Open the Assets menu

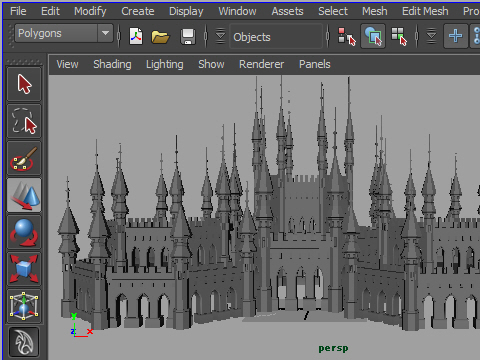click(287, 11)
